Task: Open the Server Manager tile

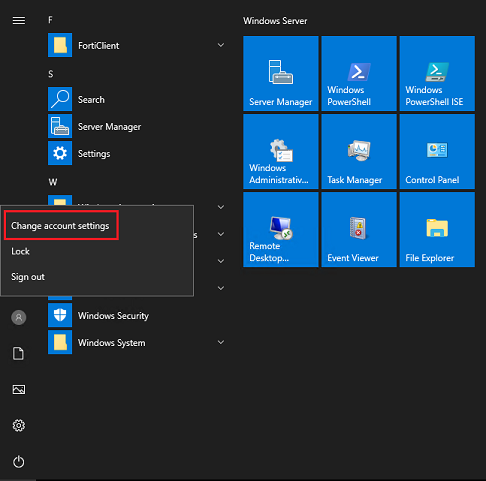Action: coord(281,73)
